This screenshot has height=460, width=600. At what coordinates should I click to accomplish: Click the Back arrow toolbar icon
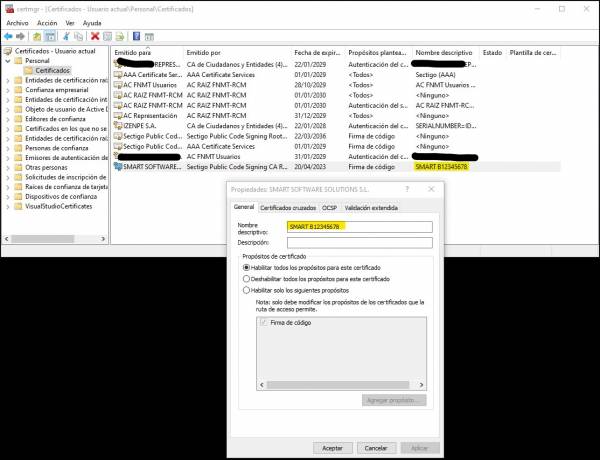tap(8, 36)
